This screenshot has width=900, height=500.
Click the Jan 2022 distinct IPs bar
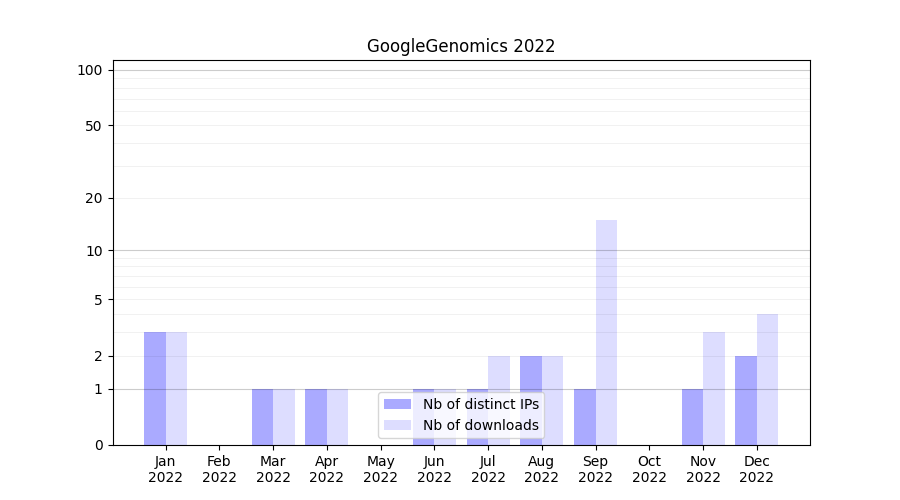(x=155, y=388)
